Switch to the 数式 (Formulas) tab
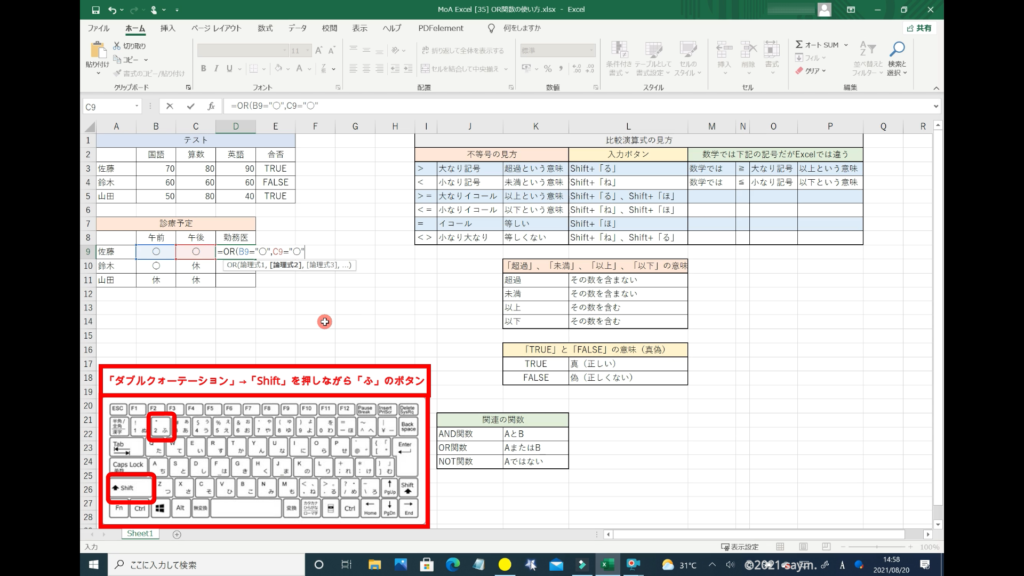The image size is (1024, 576). pyautogui.click(x=266, y=28)
